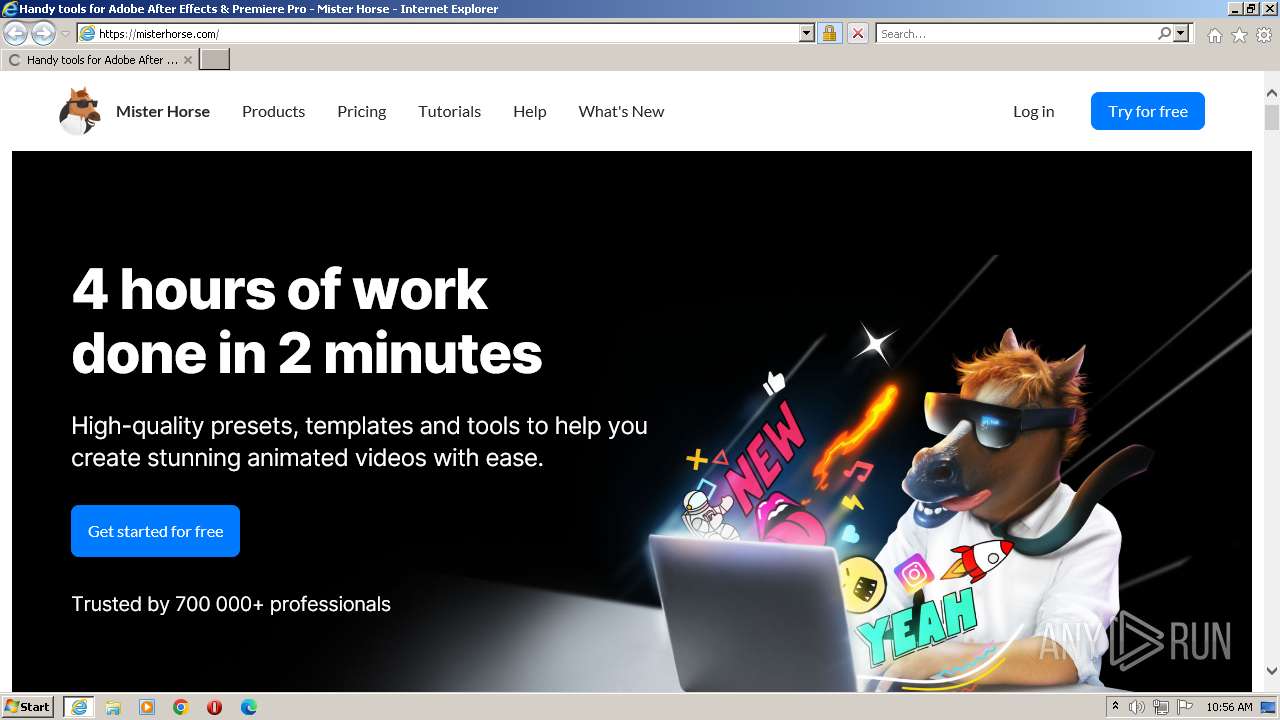Open the Help menu item
1280x720 pixels.
point(529,111)
